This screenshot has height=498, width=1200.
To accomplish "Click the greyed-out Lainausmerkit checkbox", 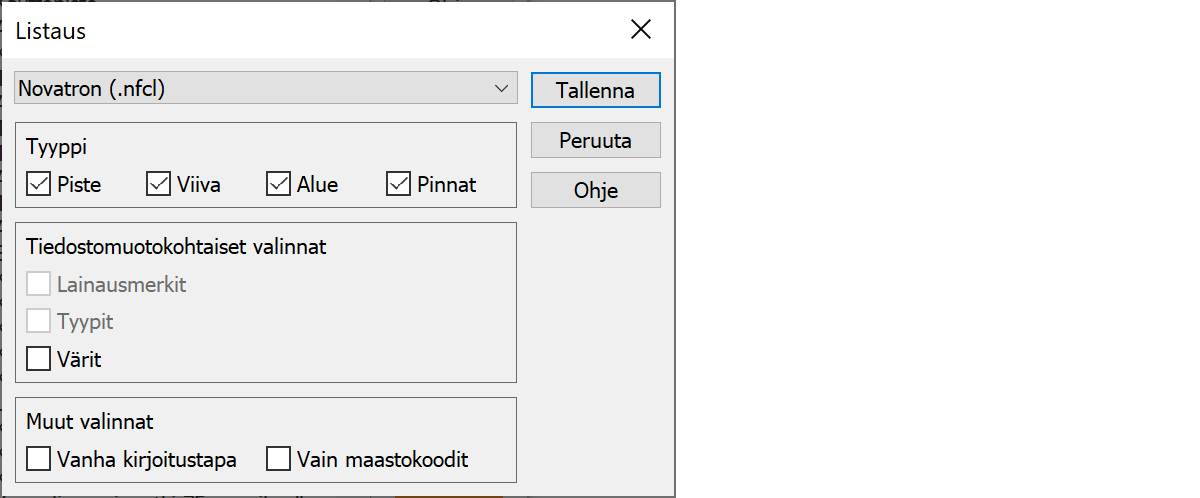I will click(x=39, y=285).
